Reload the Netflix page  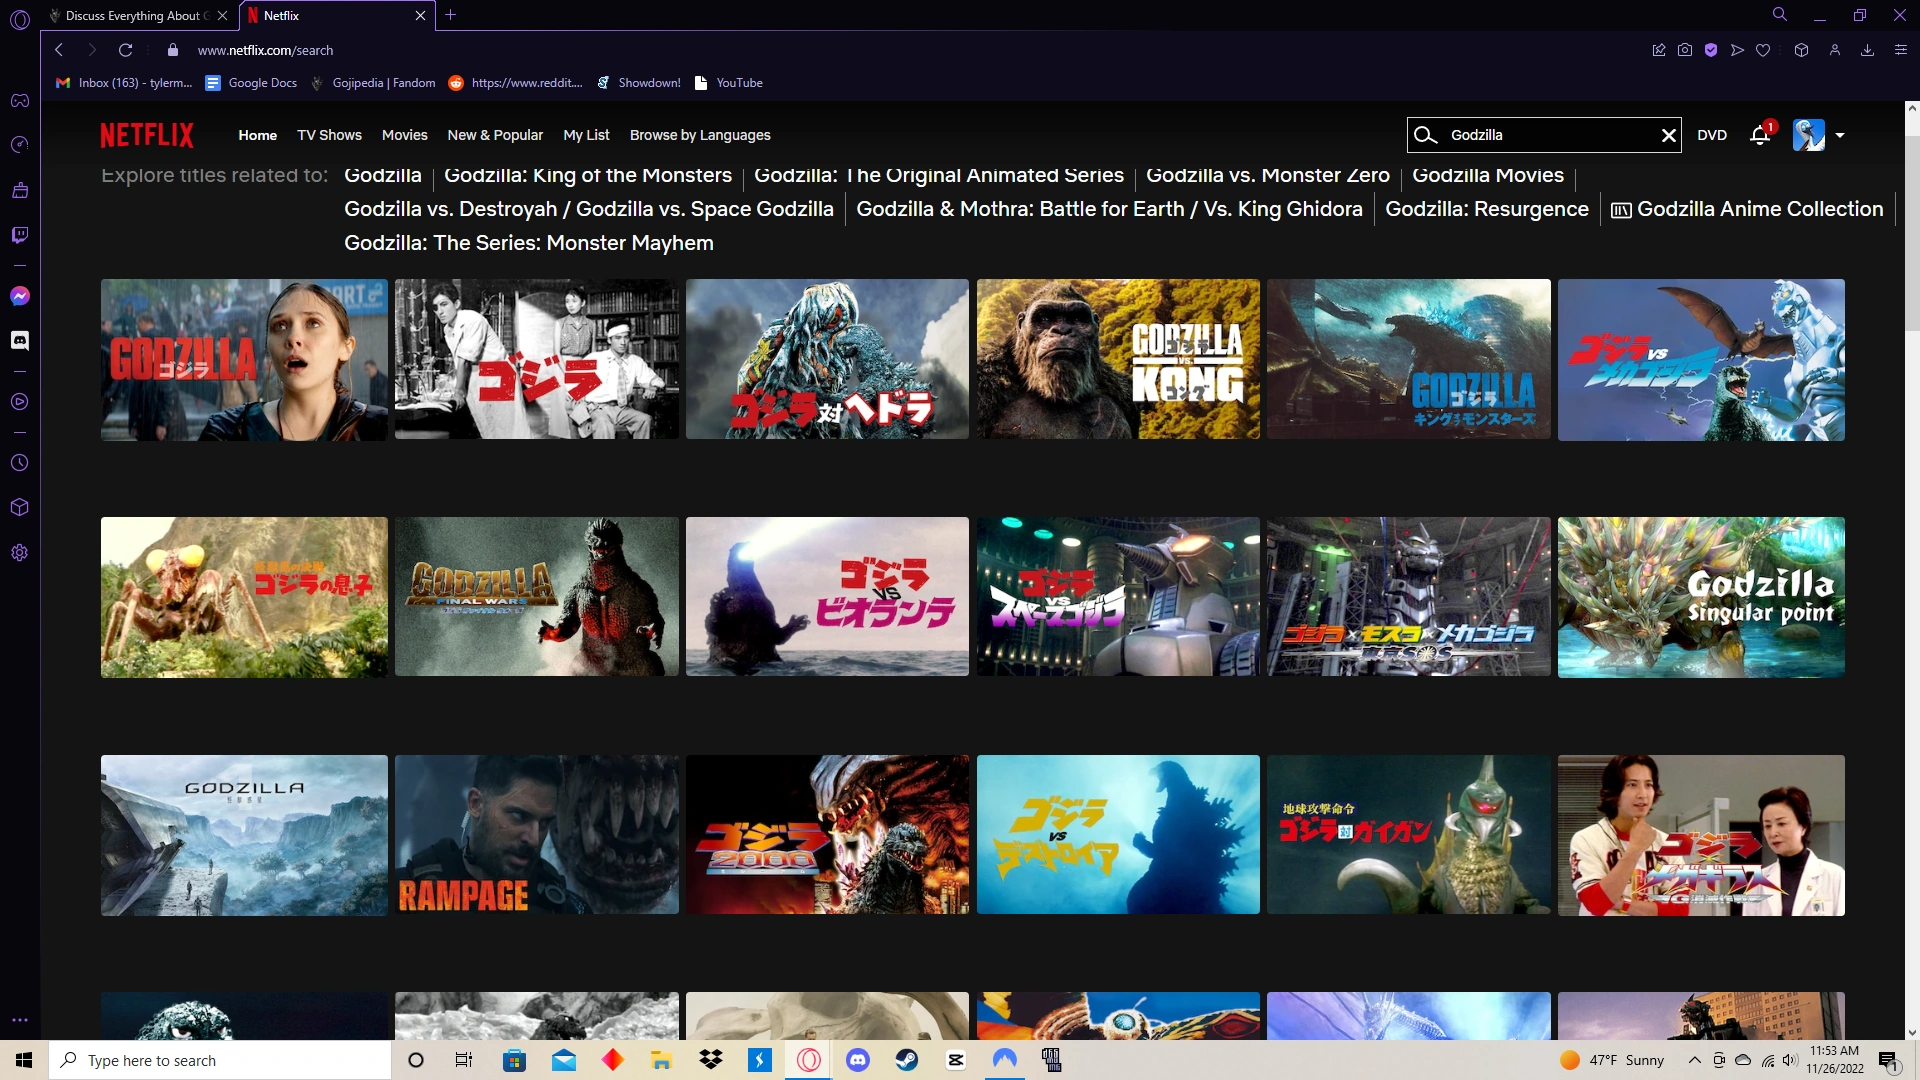point(125,50)
